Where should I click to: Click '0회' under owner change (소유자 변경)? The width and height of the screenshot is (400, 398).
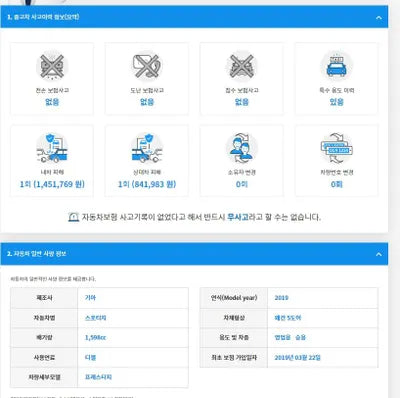pyautogui.click(x=242, y=184)
